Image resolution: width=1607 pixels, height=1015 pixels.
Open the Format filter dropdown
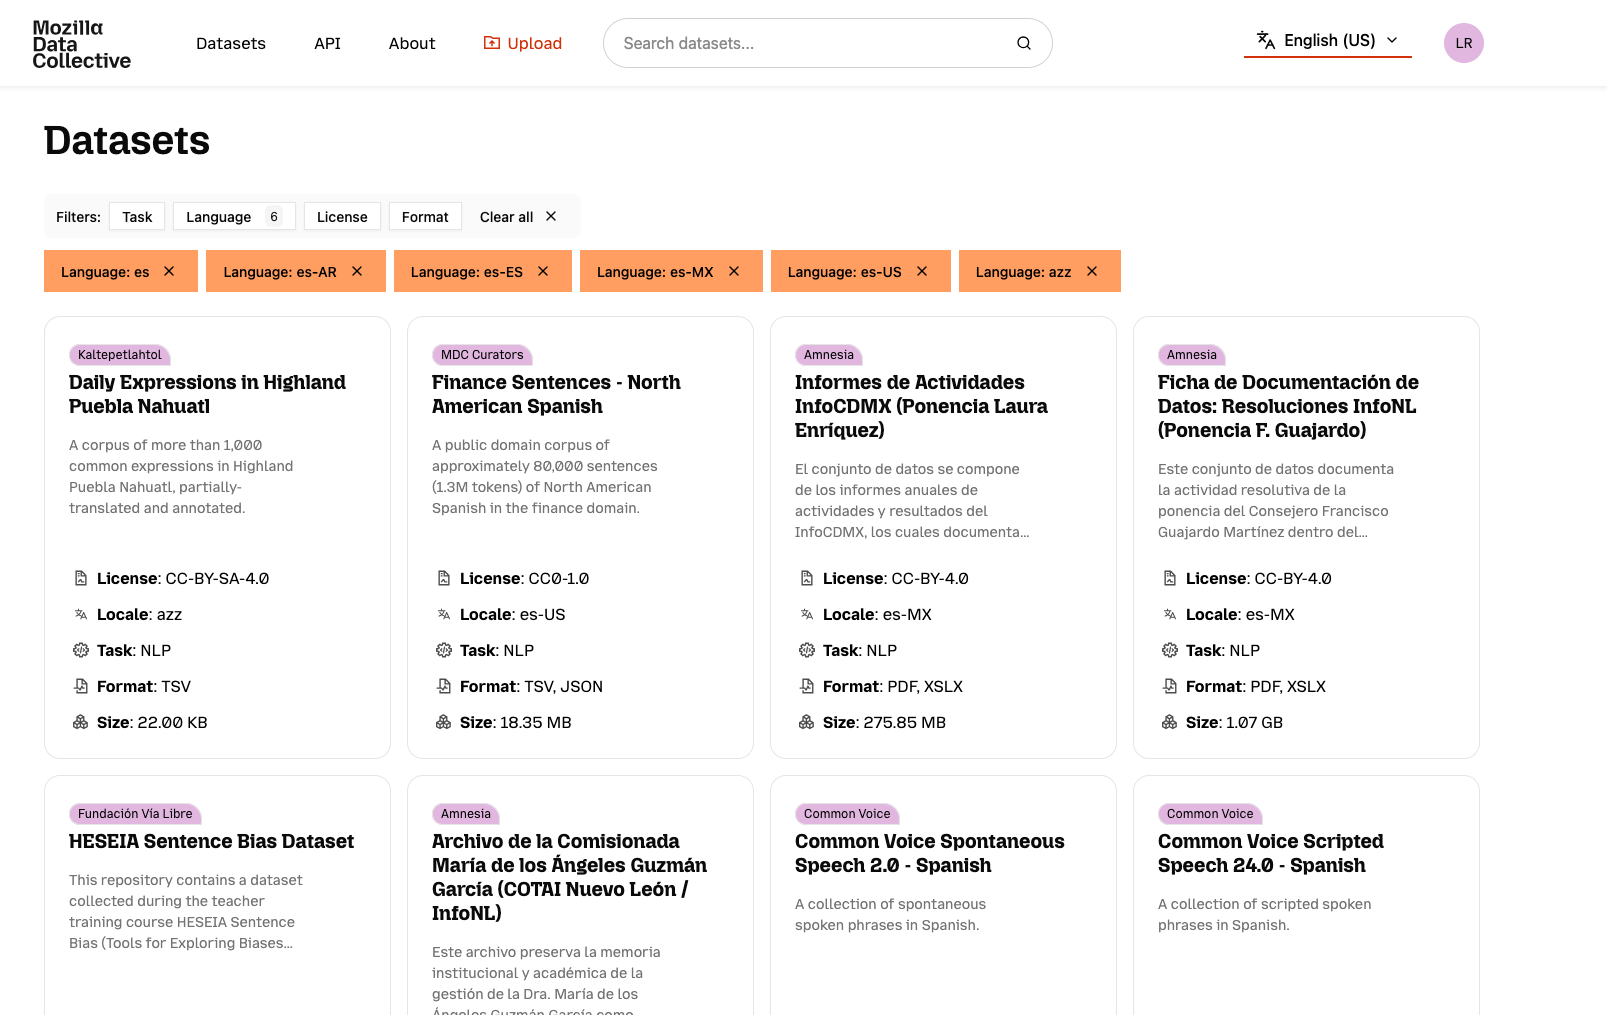coord(425,216)
